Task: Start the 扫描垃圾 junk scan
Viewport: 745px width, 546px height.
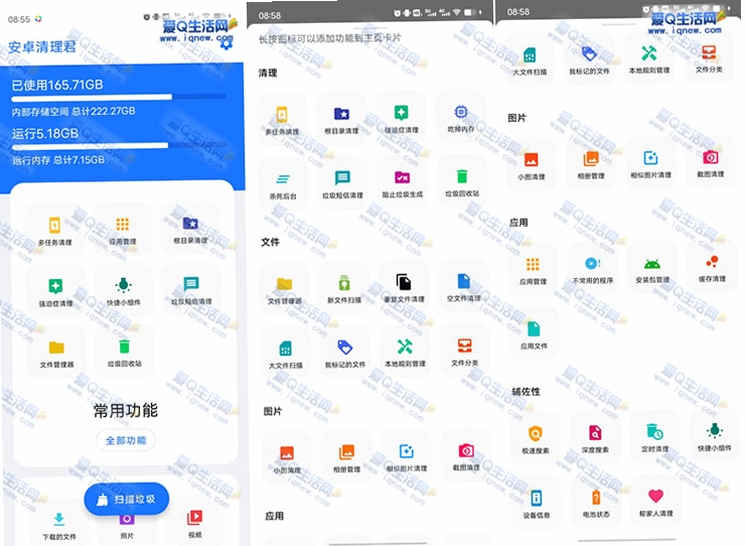Action: click(126, 499)
